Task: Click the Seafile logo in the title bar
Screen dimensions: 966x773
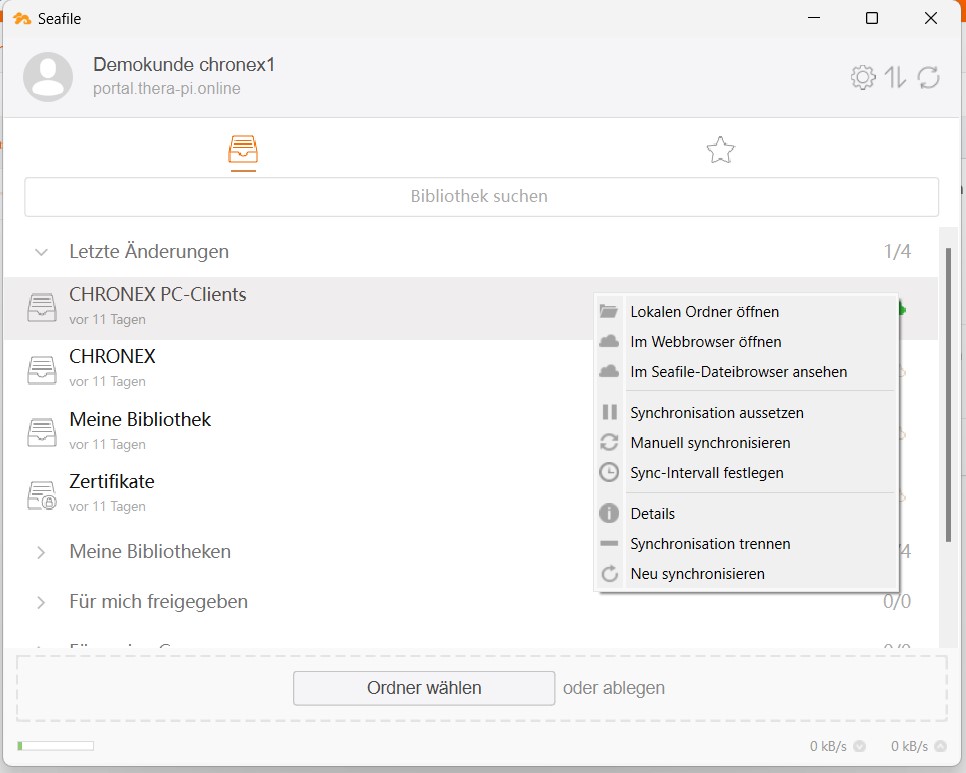Action: pyautogui.click(x=22, y=18)
